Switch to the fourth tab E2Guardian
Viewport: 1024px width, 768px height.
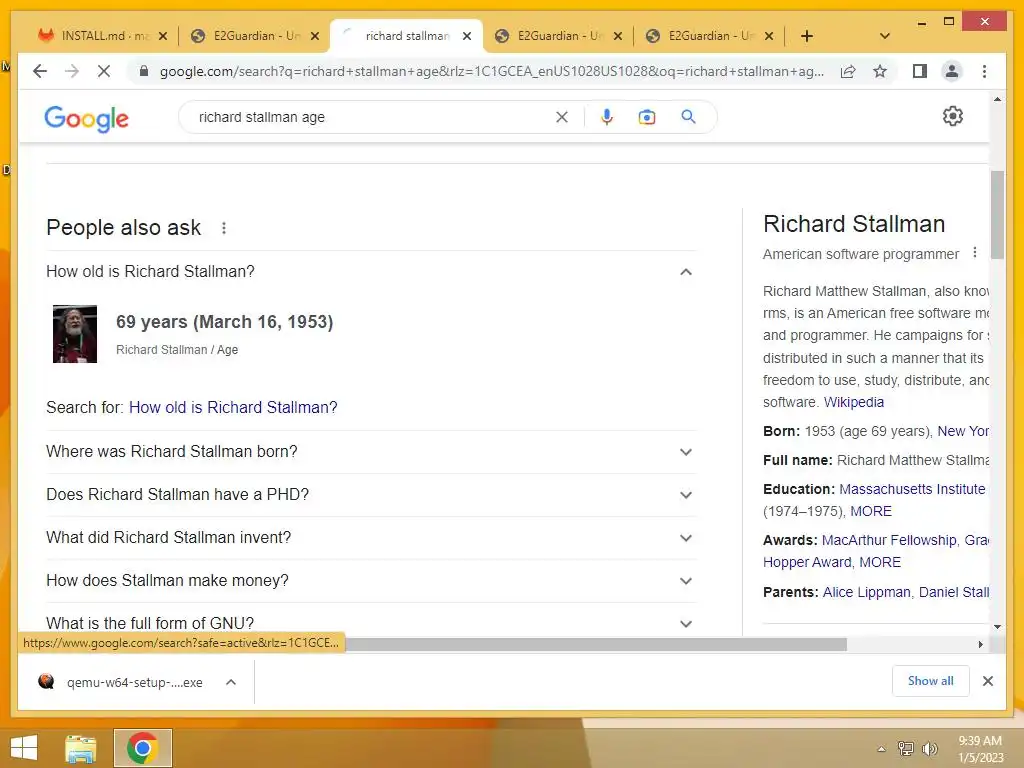tap(558, 36)
